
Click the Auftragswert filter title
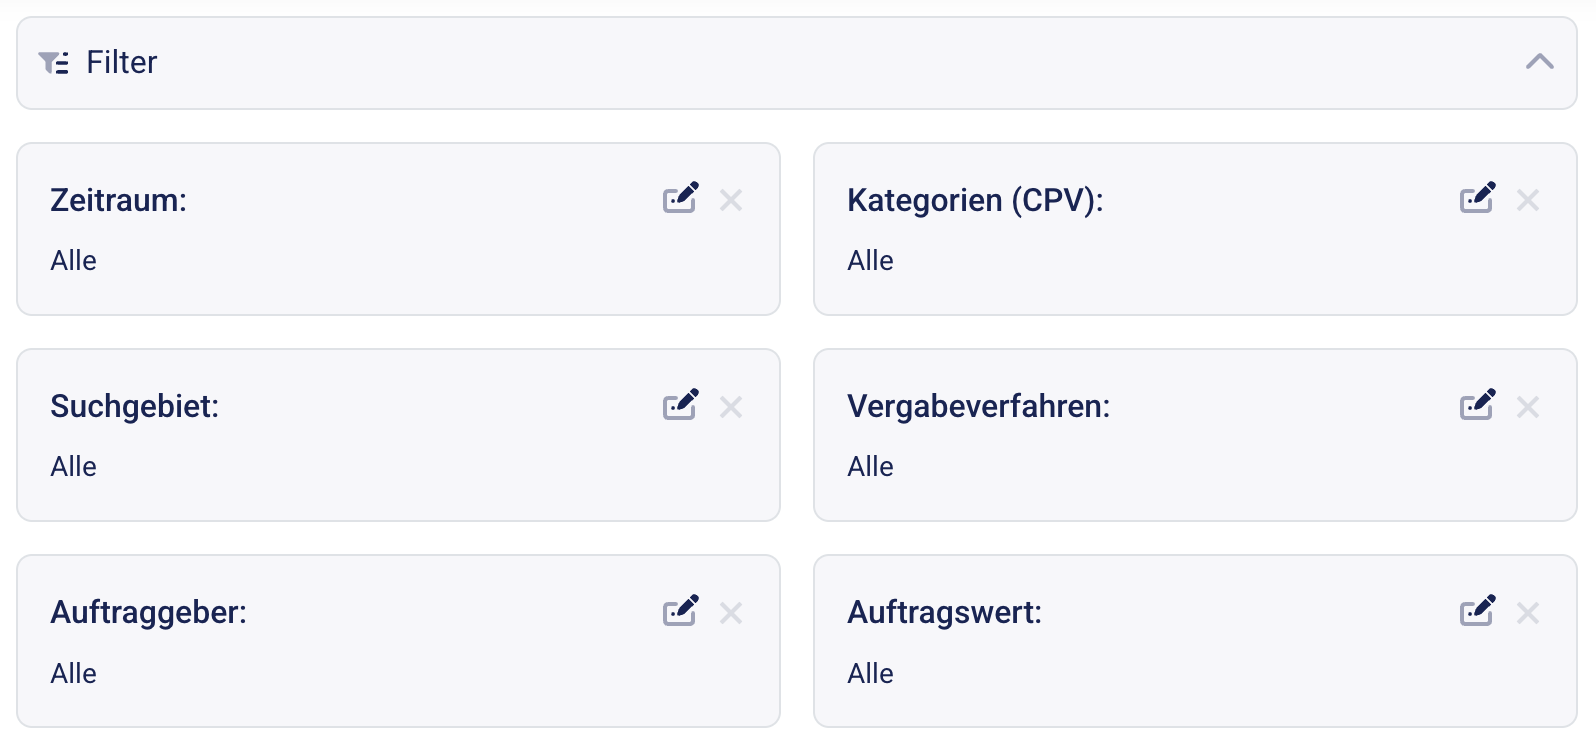(x=944, y=612)
